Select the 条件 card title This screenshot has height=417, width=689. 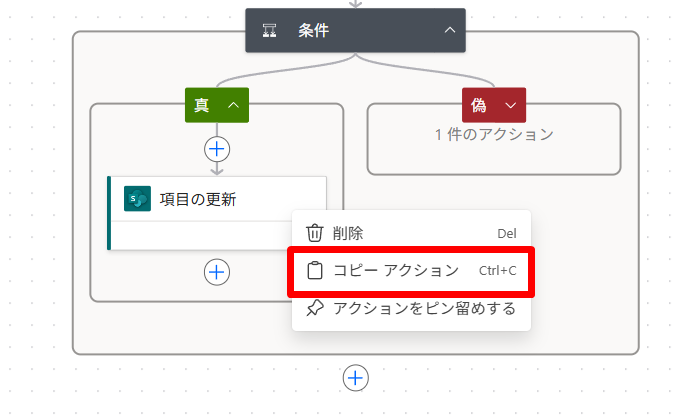tap(313, 30)
